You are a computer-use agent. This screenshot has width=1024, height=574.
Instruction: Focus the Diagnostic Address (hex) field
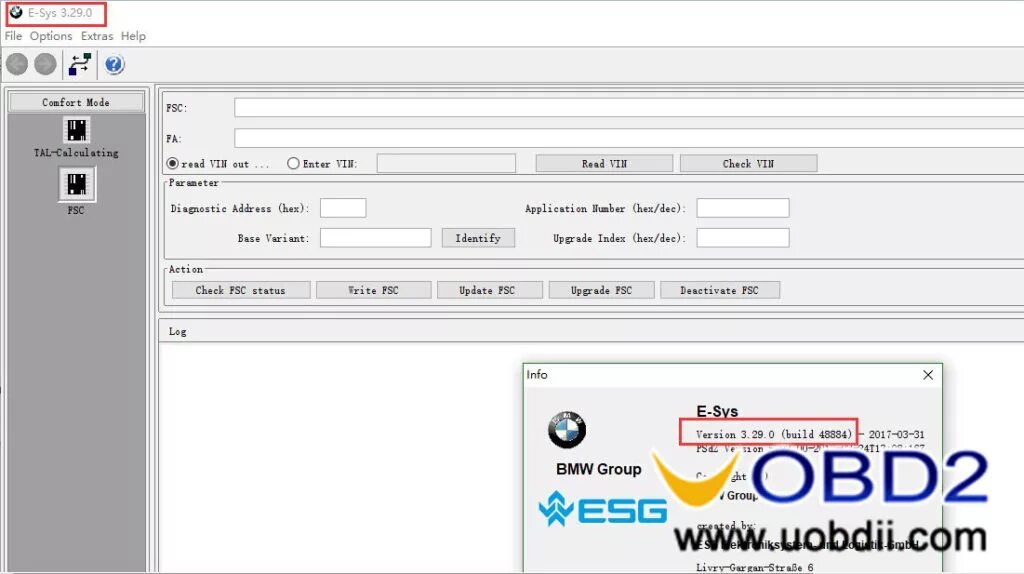point(343,208)
